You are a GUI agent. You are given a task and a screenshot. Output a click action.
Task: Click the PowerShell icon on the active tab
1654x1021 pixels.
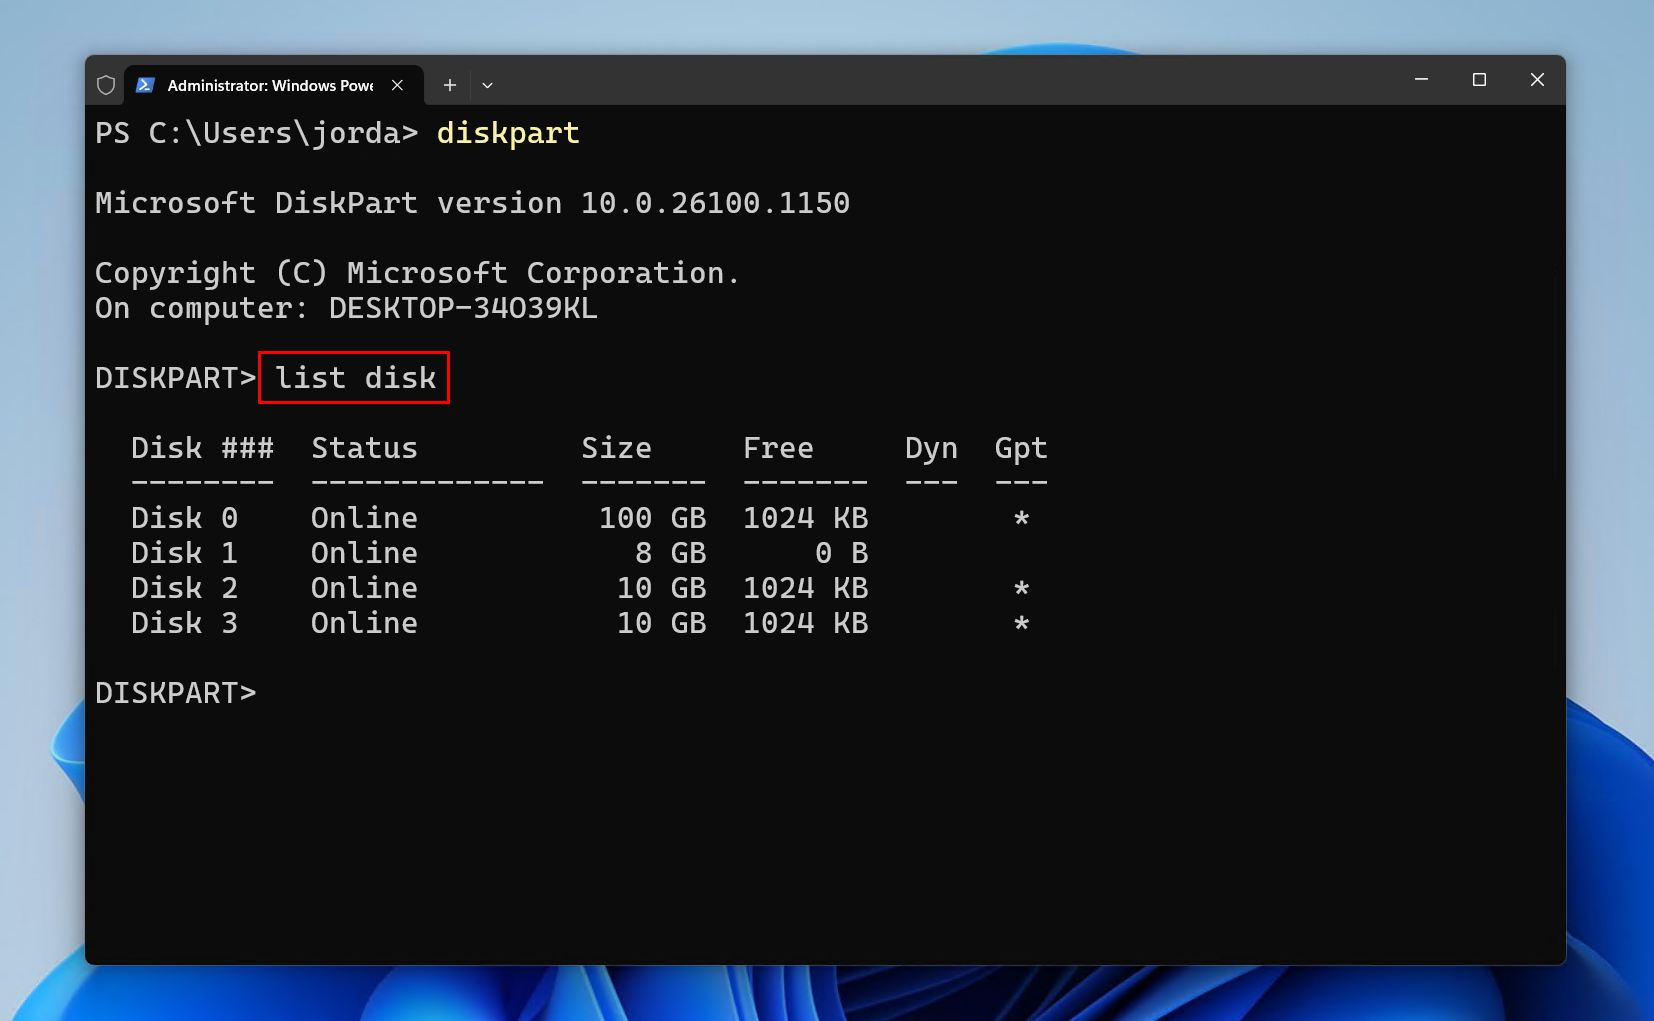tap(146, 85)
